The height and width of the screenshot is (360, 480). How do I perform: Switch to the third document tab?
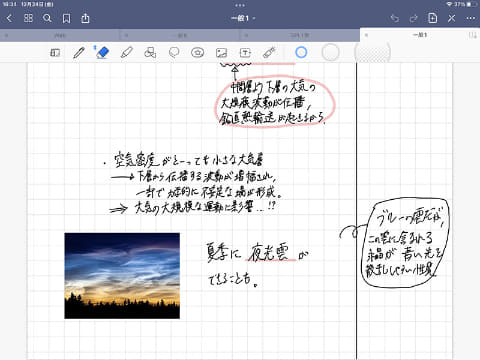pos(300,35)
